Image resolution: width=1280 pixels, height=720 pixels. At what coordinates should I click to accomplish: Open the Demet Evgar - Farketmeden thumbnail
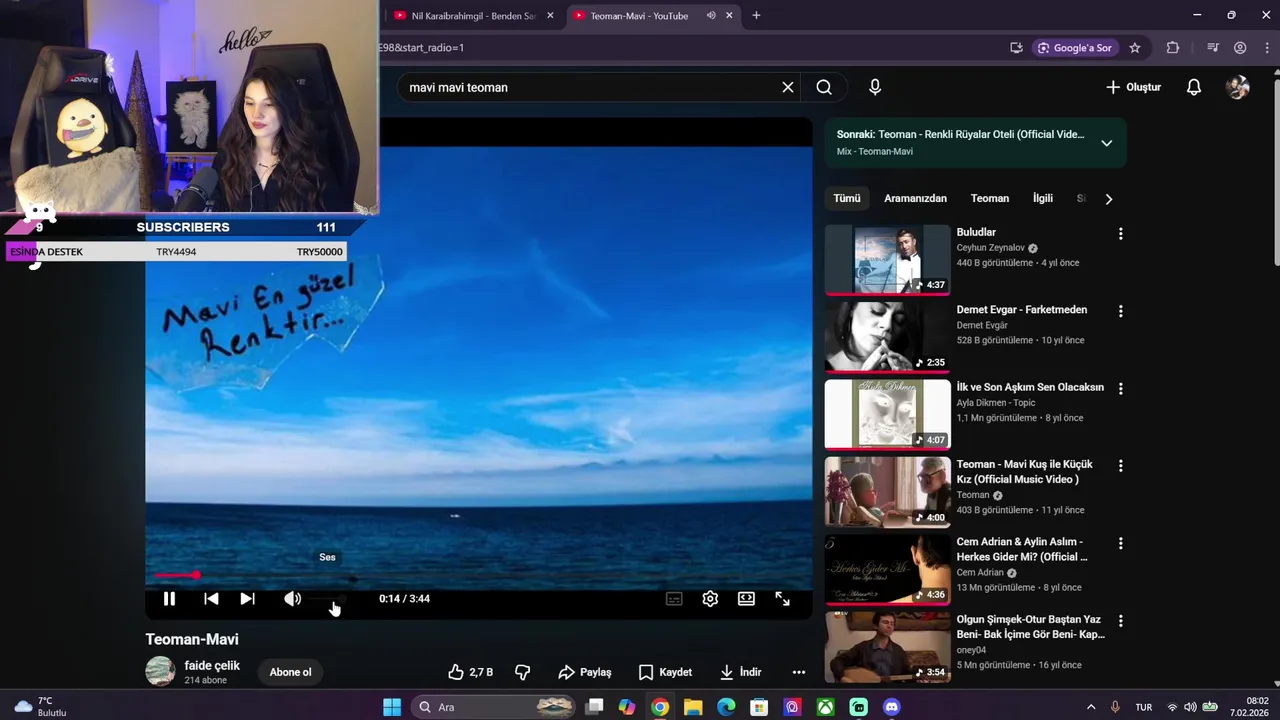click(x=887, y=337)
